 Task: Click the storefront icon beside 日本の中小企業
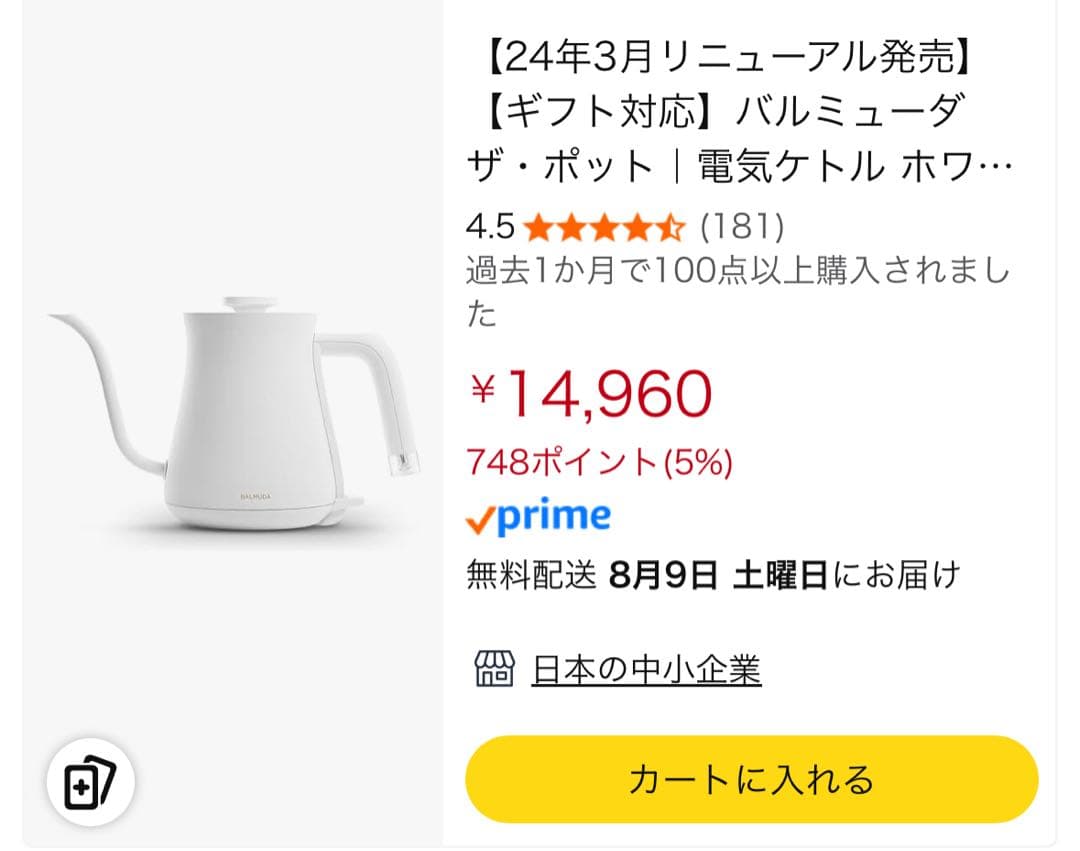[493, 668]
